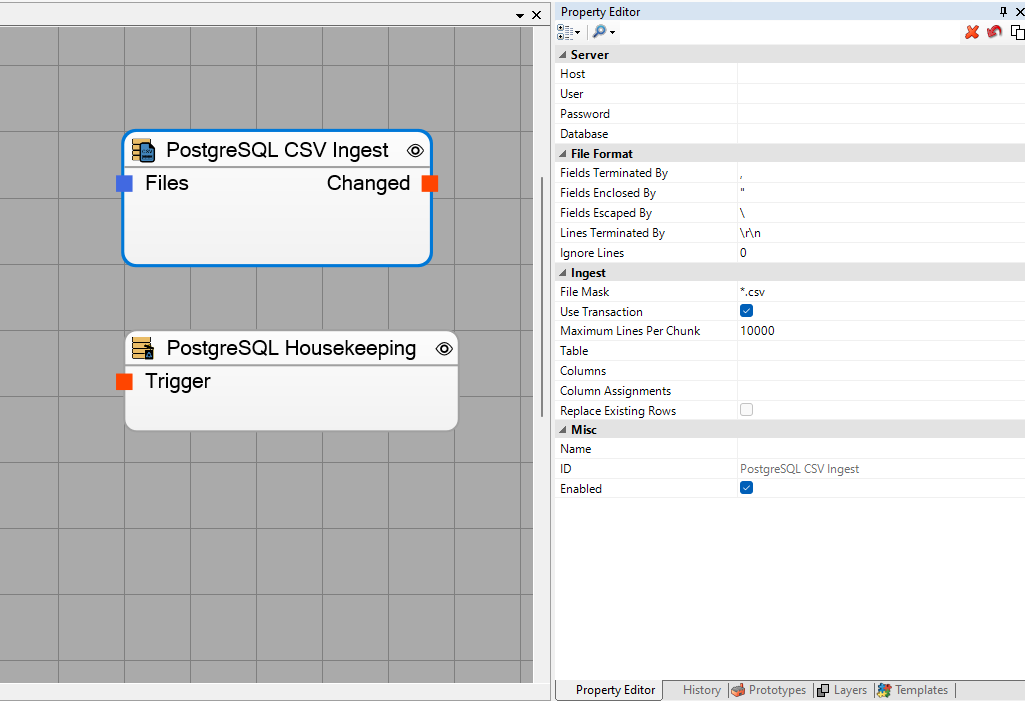This screenshot has width=1025, height=701.
Task: Select the PostgreSQL CSV Ingest node title
Action: point(277,150)
